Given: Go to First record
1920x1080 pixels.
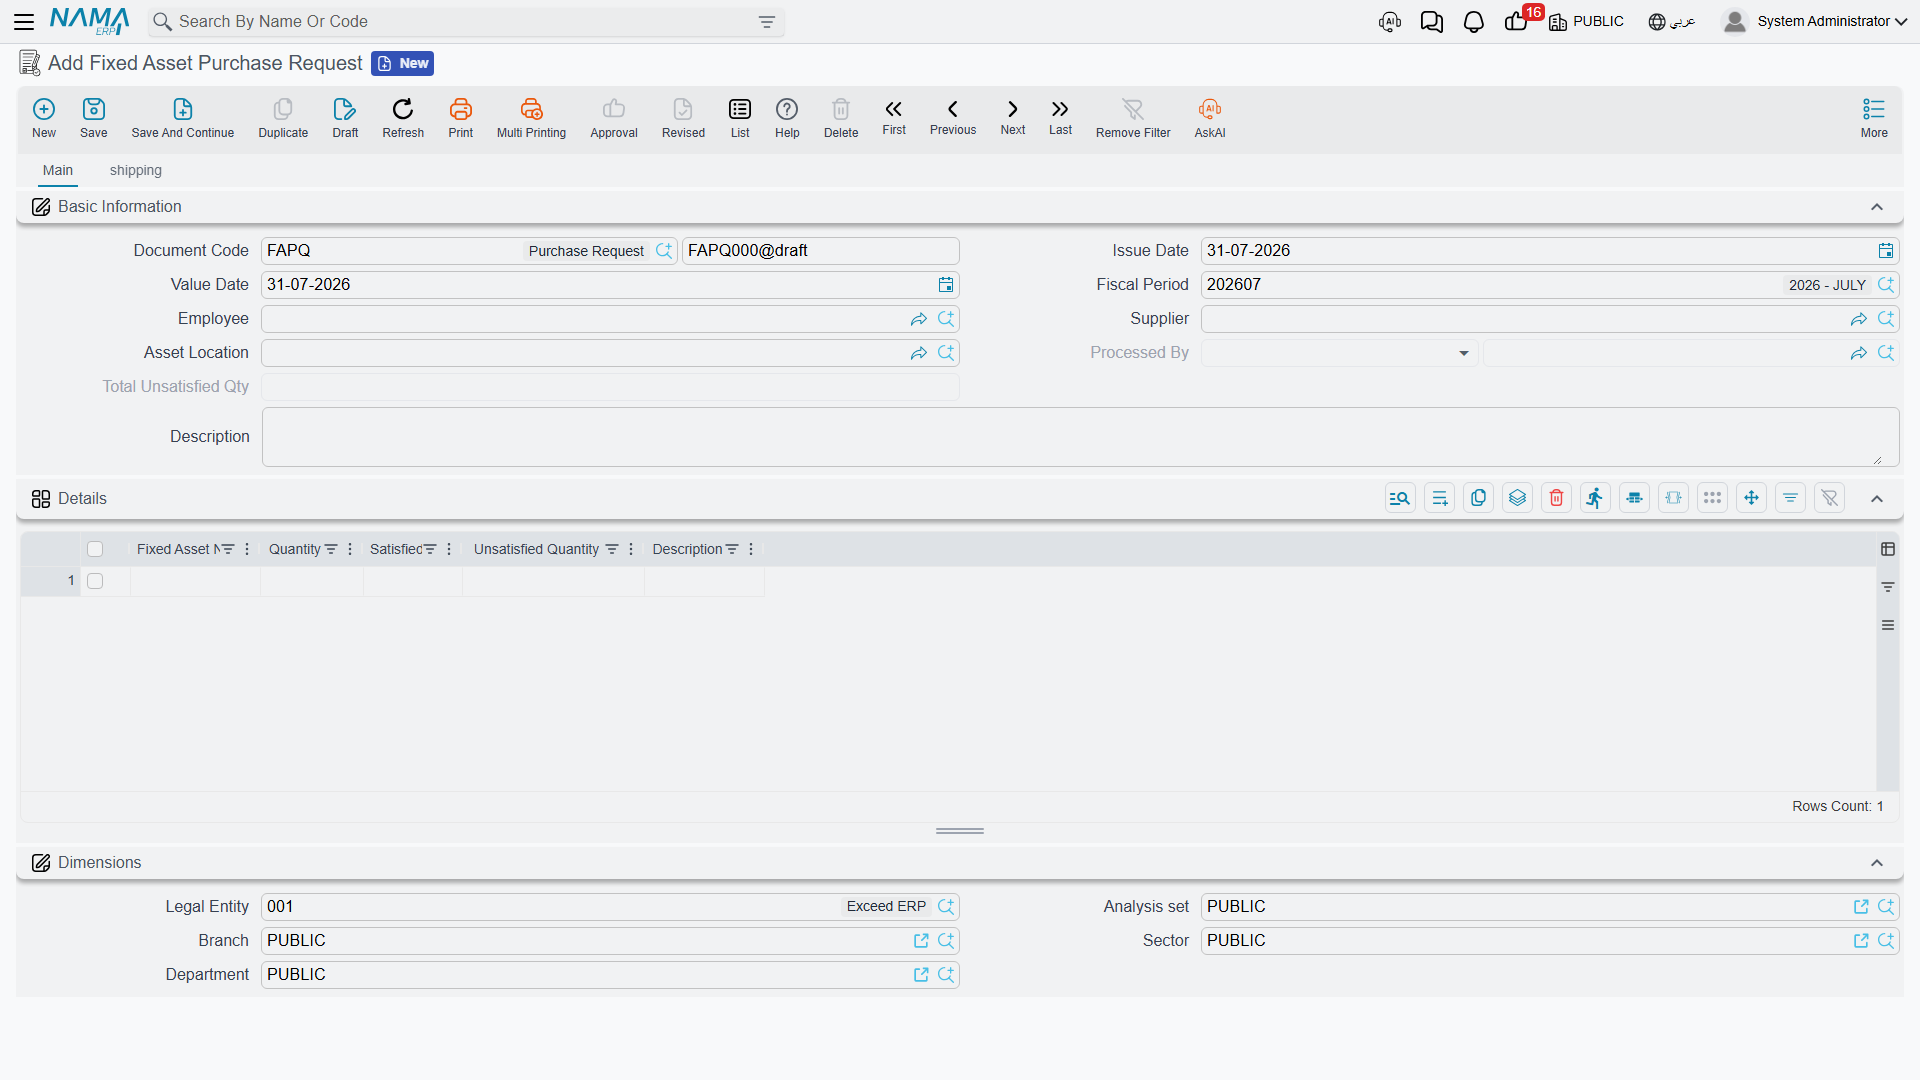Looking at the screenshot, I should point(894,117).
